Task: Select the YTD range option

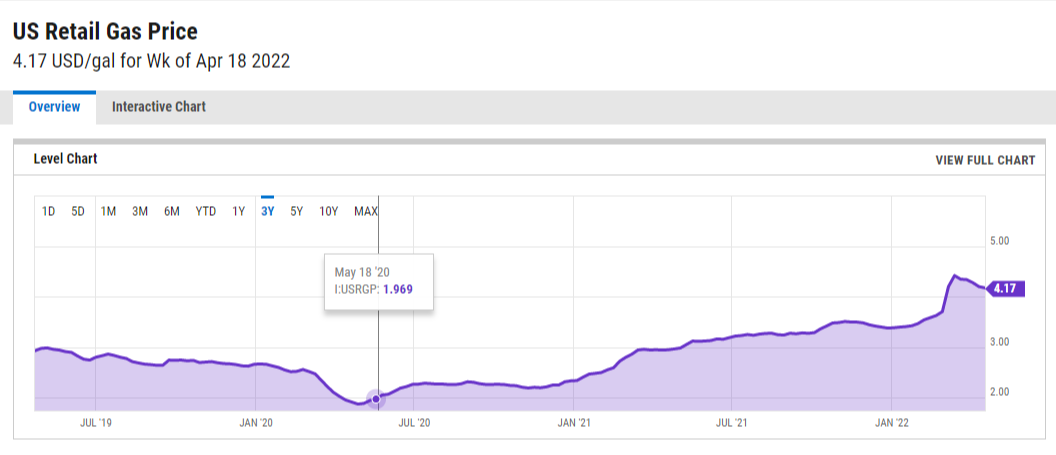Action: [x=205, y=211]
